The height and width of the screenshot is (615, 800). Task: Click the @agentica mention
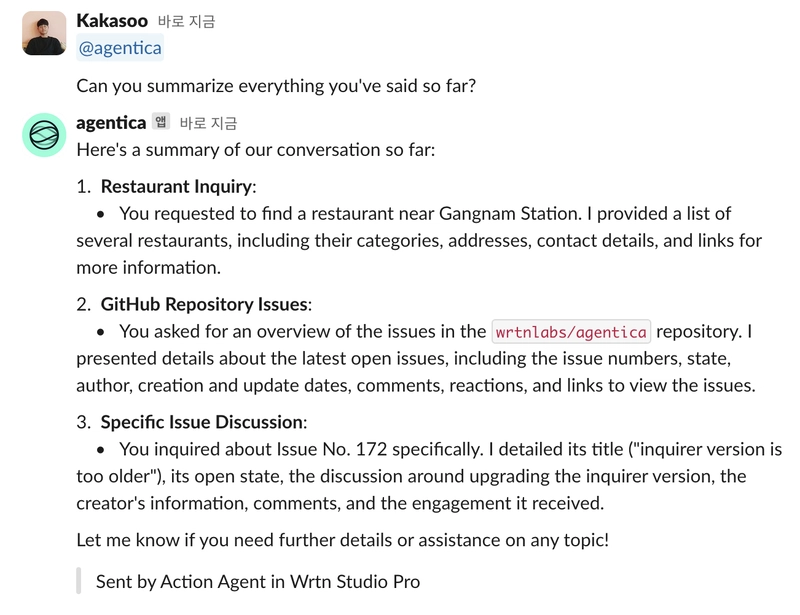(120, 48)
